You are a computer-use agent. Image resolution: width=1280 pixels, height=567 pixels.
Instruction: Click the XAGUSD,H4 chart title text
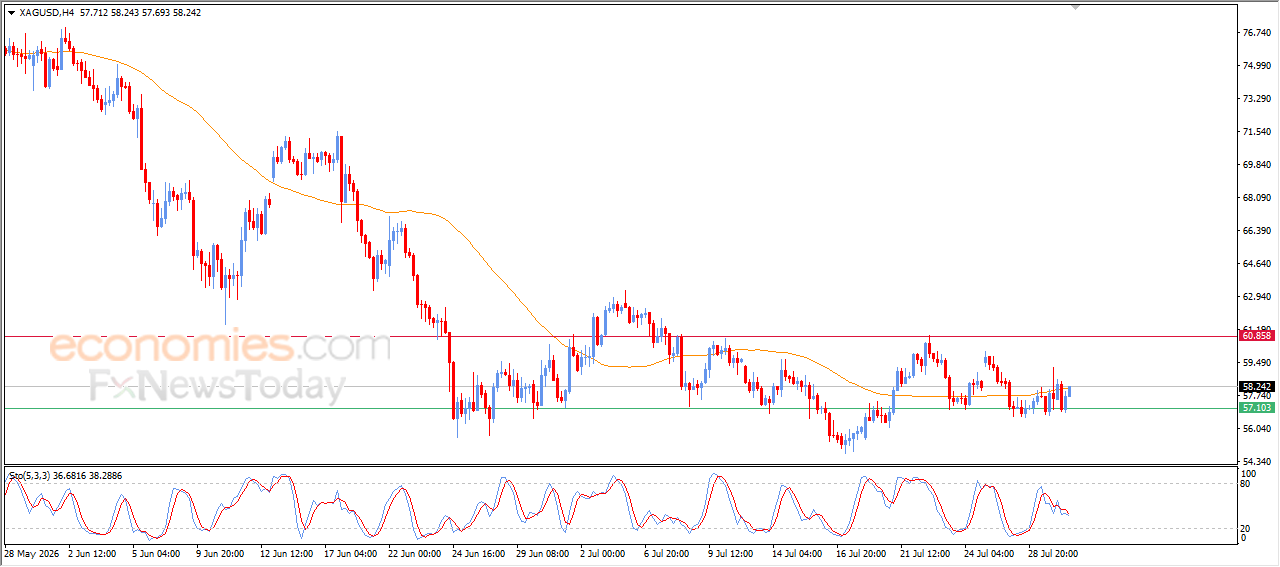(46, 13)
